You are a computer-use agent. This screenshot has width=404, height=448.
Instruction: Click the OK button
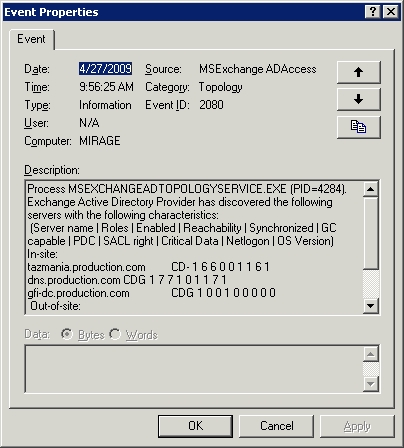195,426
